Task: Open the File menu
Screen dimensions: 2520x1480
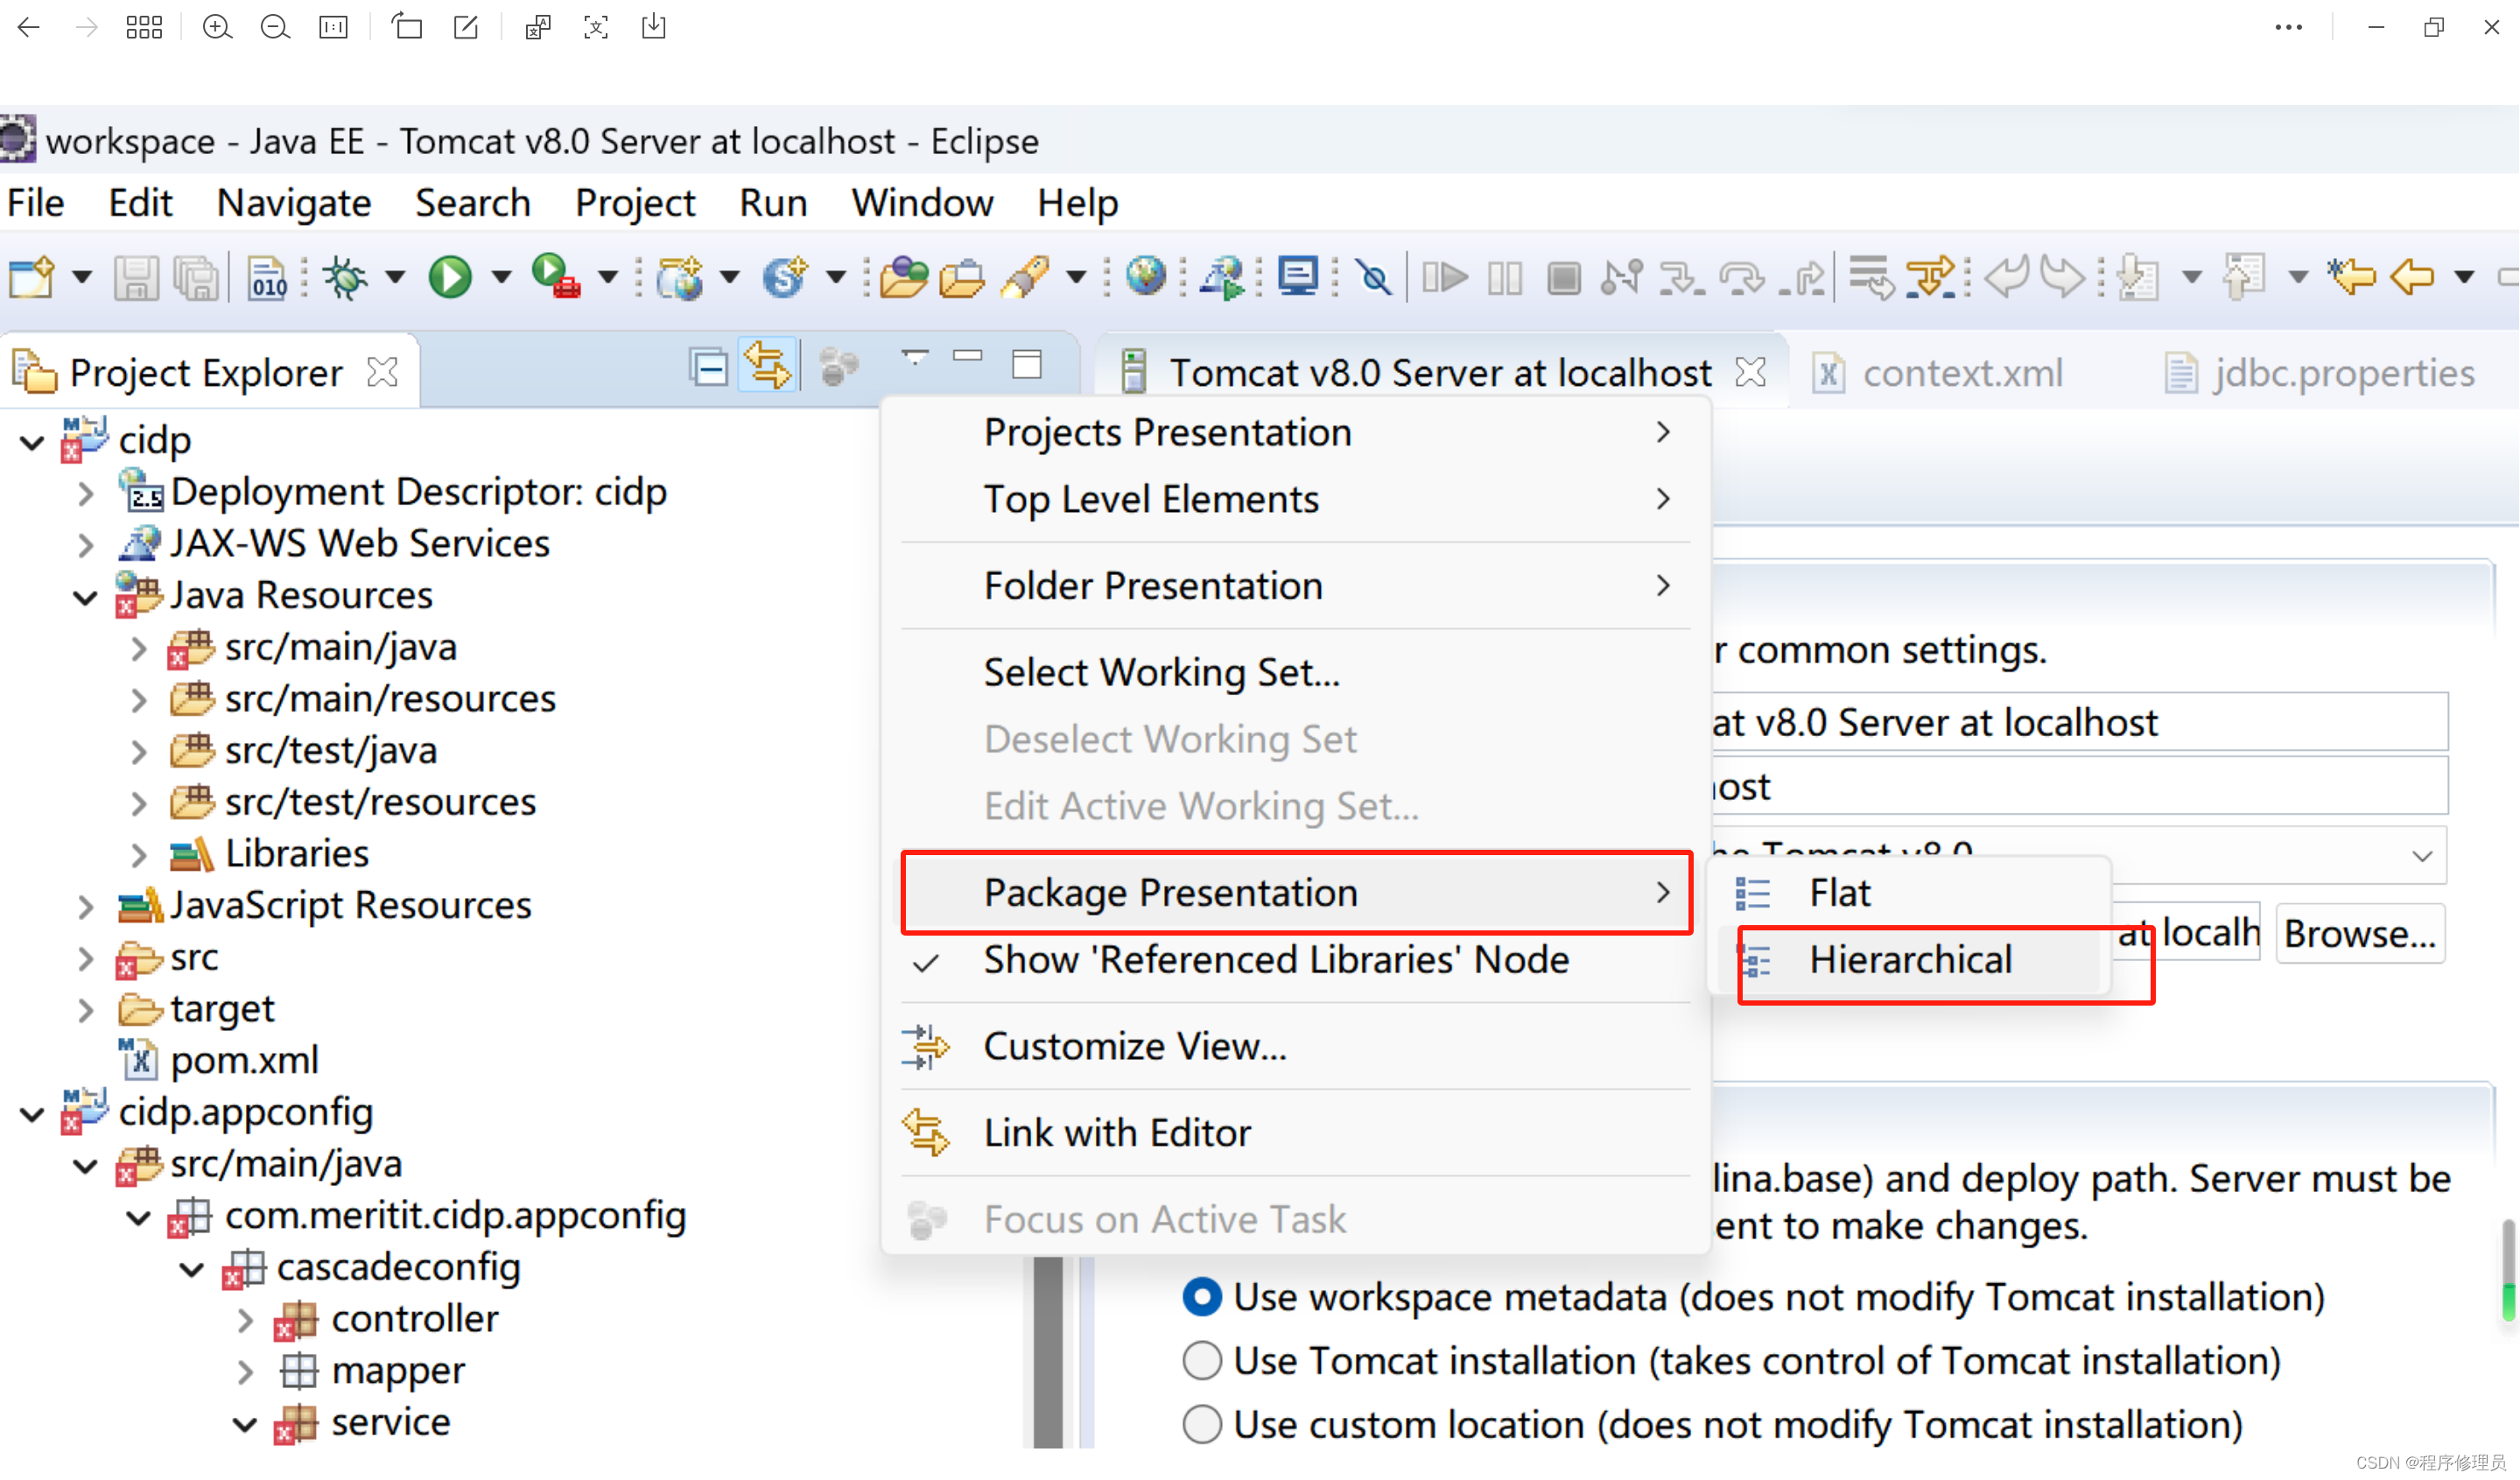Action: coord(36,203)
